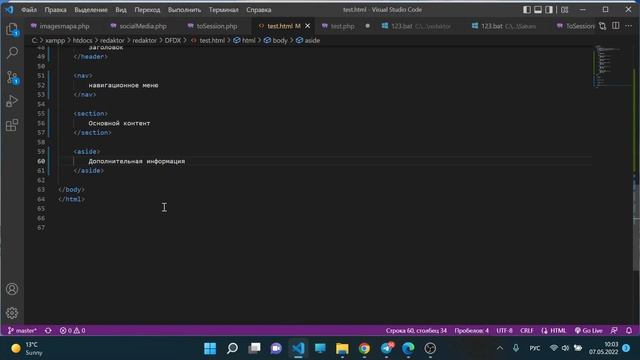
Task: Expand DFDX breadcrumb folder
Action: tap(173, 40)
